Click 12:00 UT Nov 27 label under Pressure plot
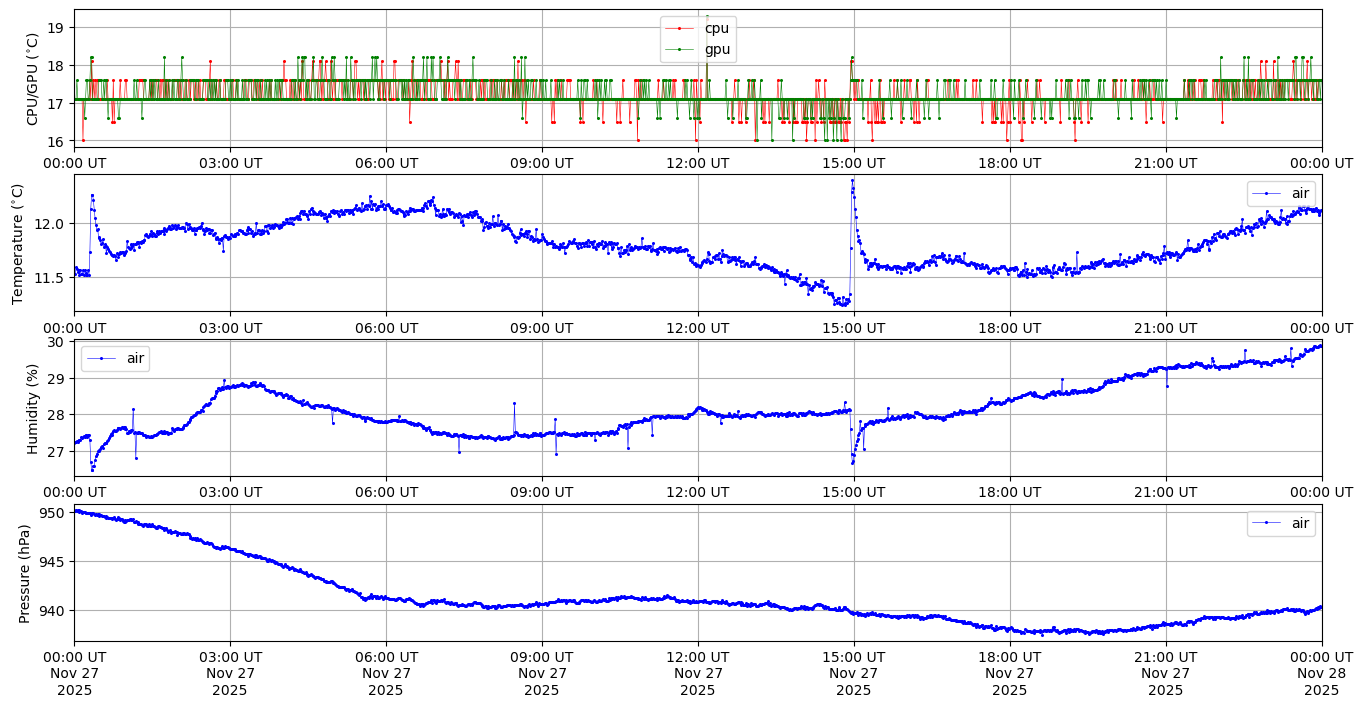This screenshot has height=707, width=1363. [697, 673]
